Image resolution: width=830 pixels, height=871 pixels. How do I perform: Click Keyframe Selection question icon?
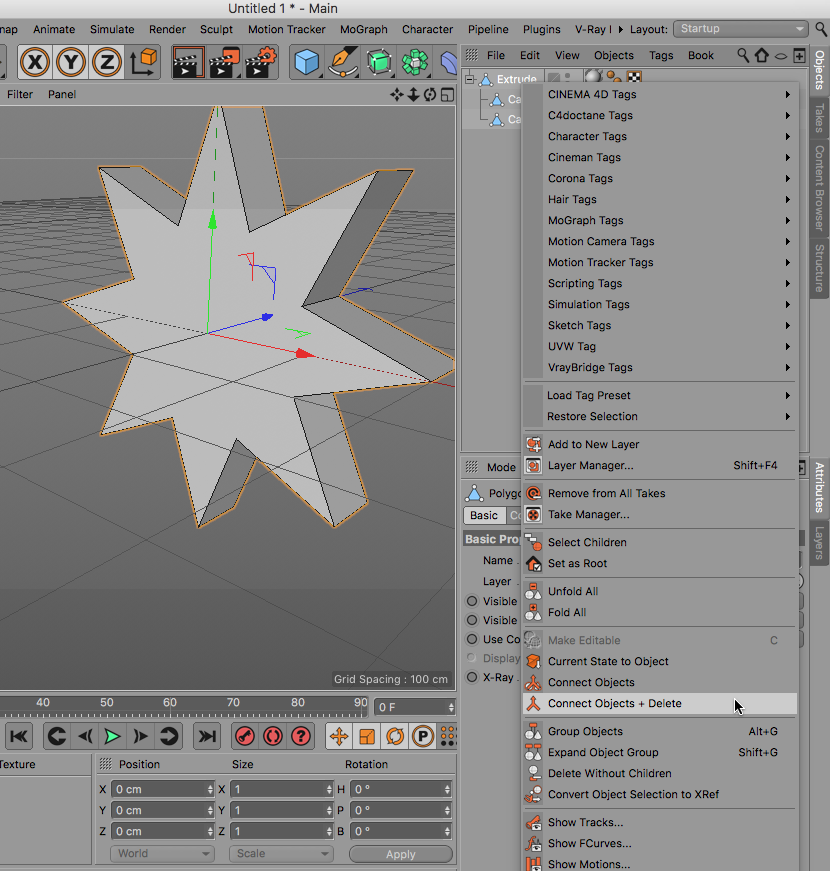click(301, 737)
